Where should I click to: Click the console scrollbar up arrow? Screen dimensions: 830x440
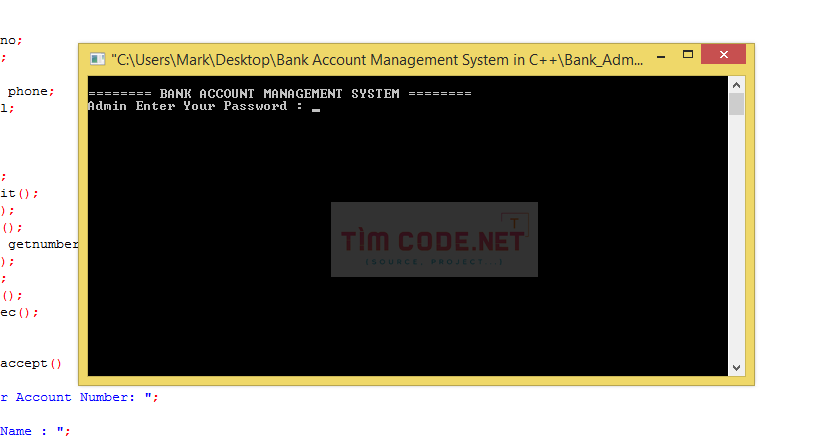(736, 85)
